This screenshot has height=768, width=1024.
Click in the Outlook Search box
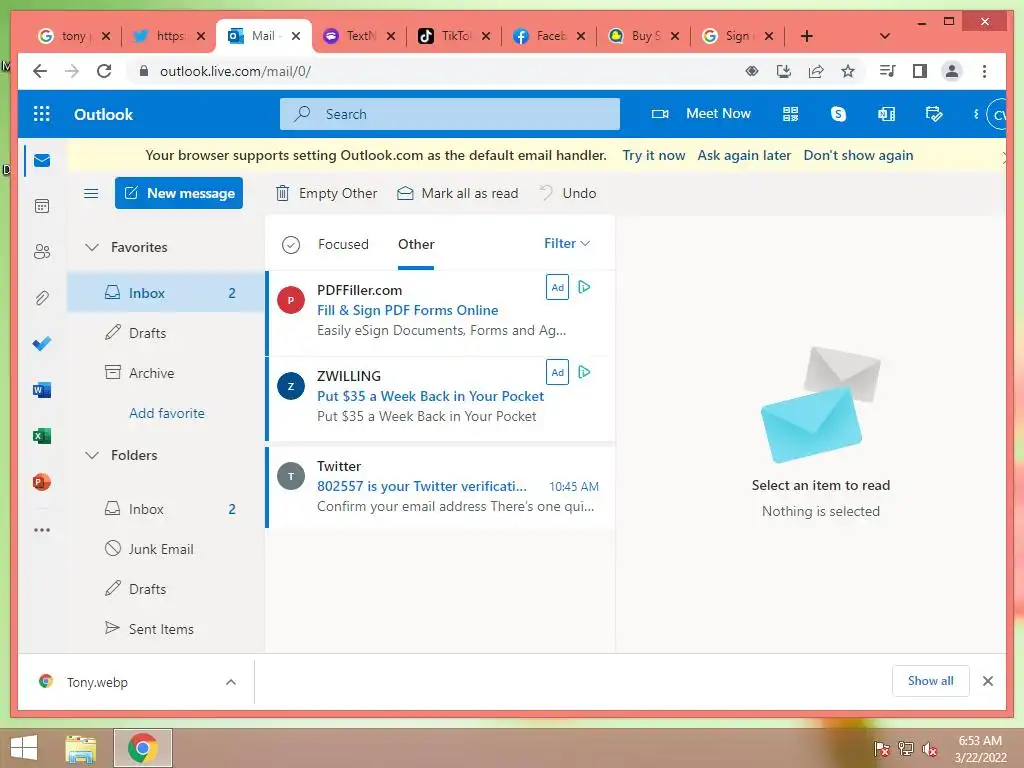tap(450, 114)
